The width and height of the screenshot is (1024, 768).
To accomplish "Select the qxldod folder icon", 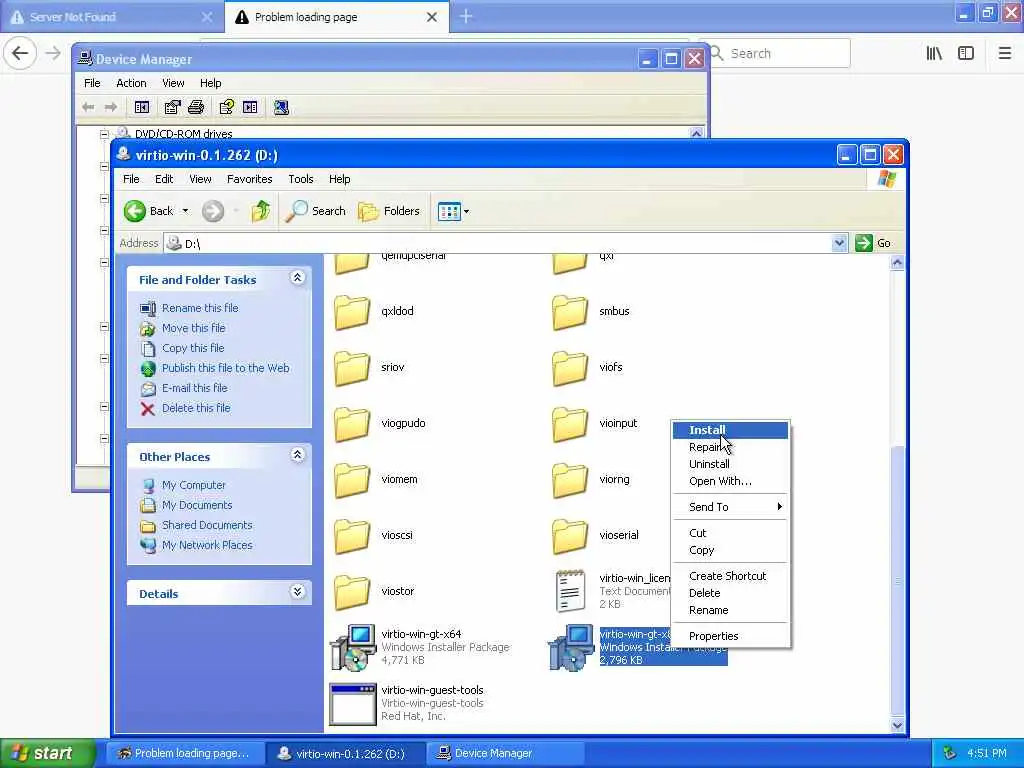I will click(352, 312).
